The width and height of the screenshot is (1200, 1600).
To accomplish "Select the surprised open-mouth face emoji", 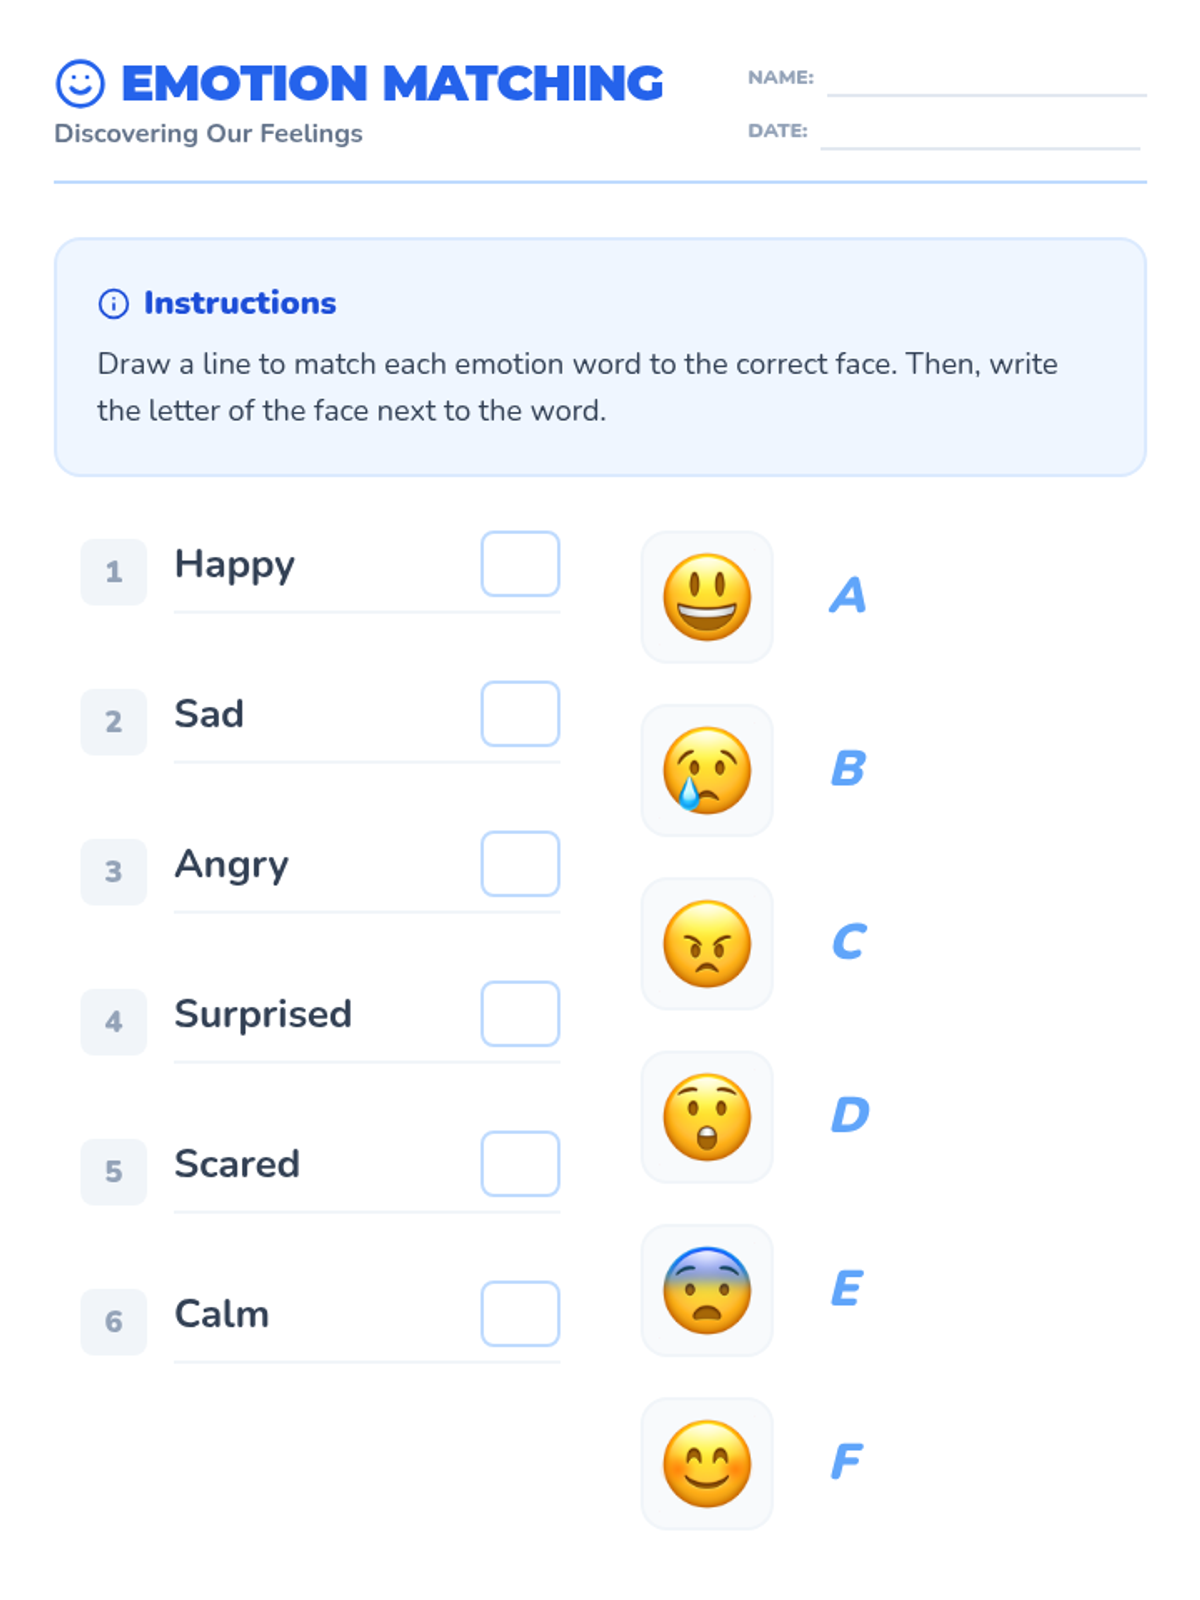I will pyautogui.click(x=707, y=1117).
